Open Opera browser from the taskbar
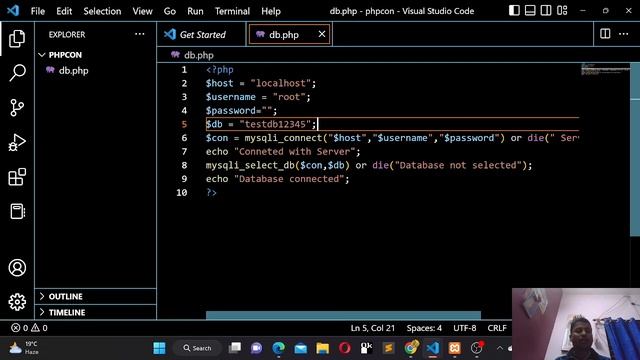 [x=344, y=348]
